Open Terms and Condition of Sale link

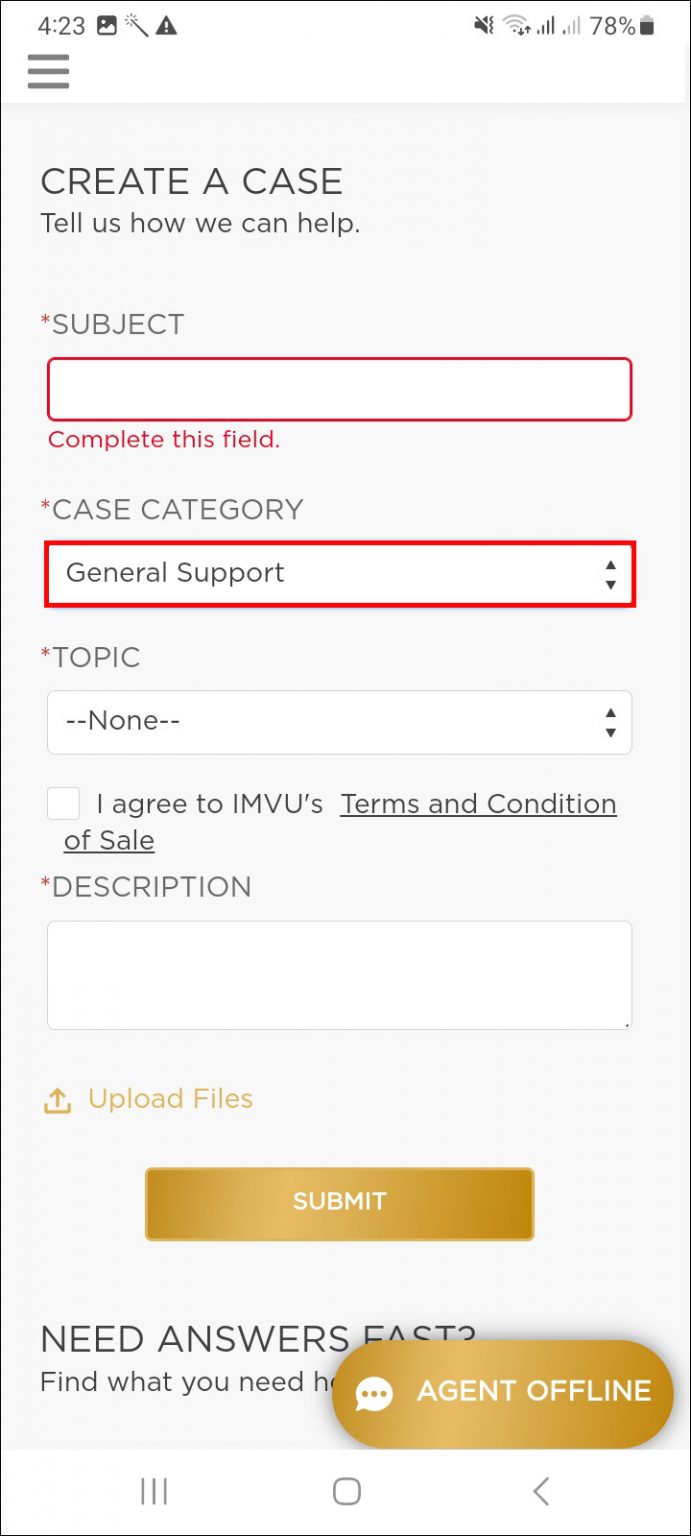pyautogui.click(x=478, y=804)
